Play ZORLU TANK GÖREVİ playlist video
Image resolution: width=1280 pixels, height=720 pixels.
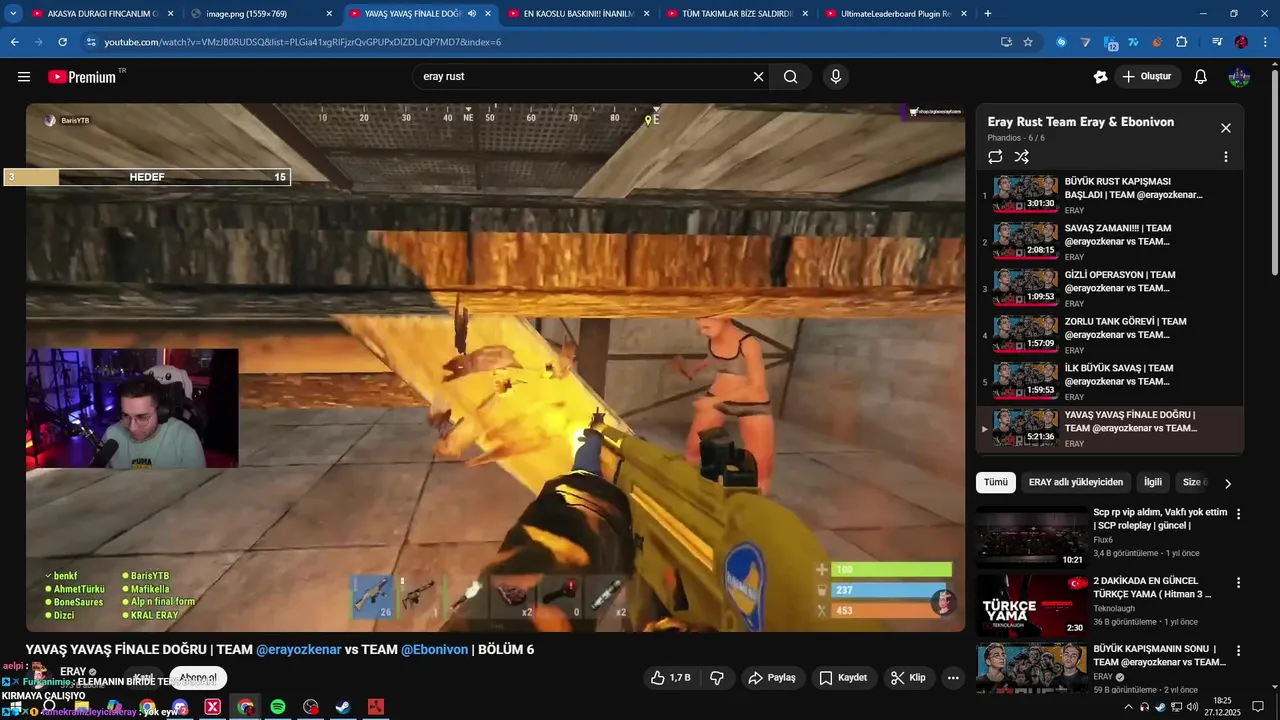point(1110,335)
